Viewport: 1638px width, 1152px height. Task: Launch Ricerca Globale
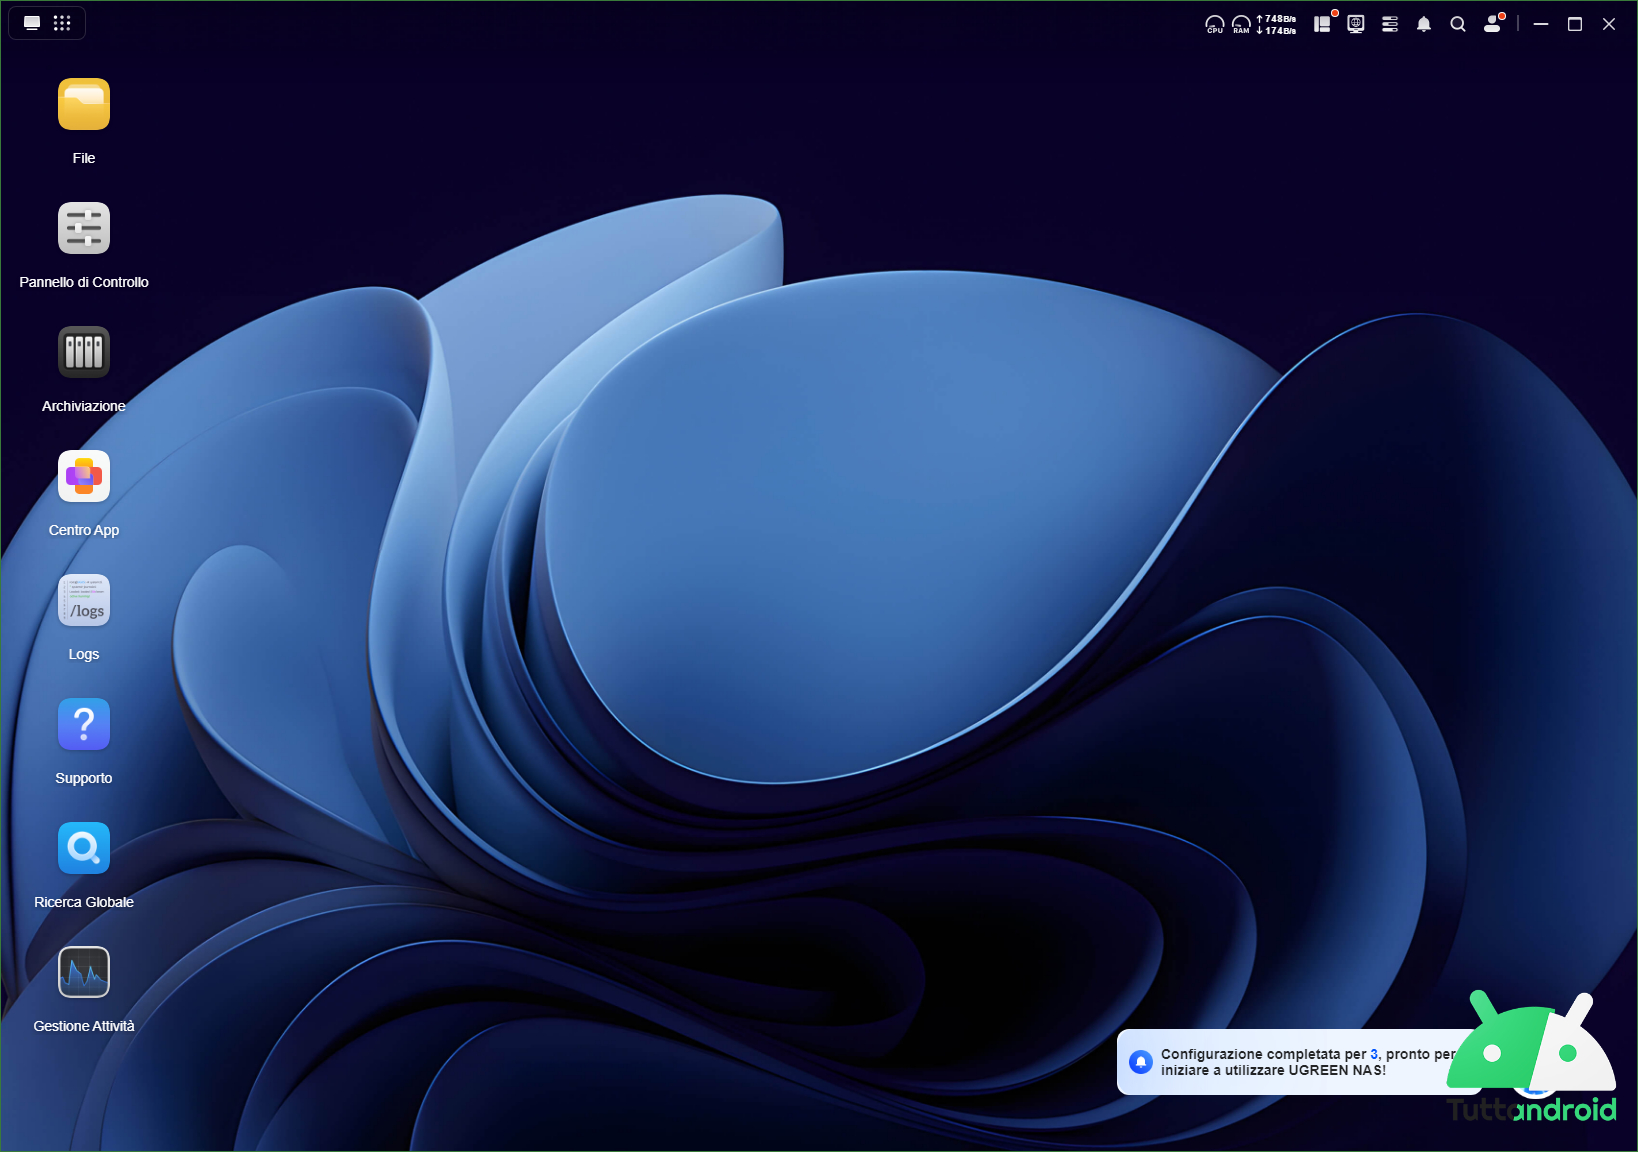coord(84,848)
